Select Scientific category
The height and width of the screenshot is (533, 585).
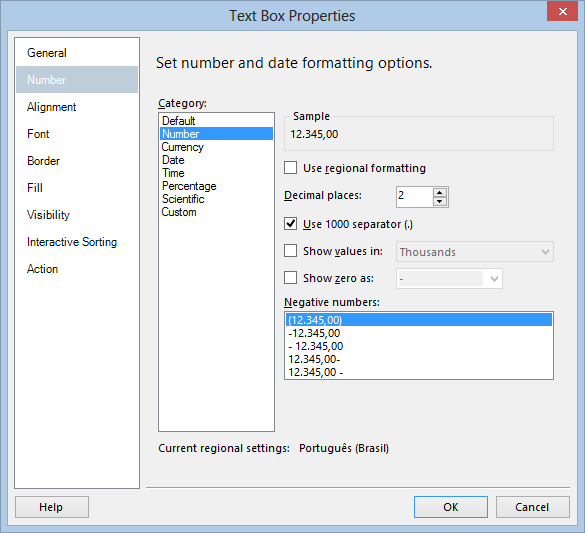(216, 199)
